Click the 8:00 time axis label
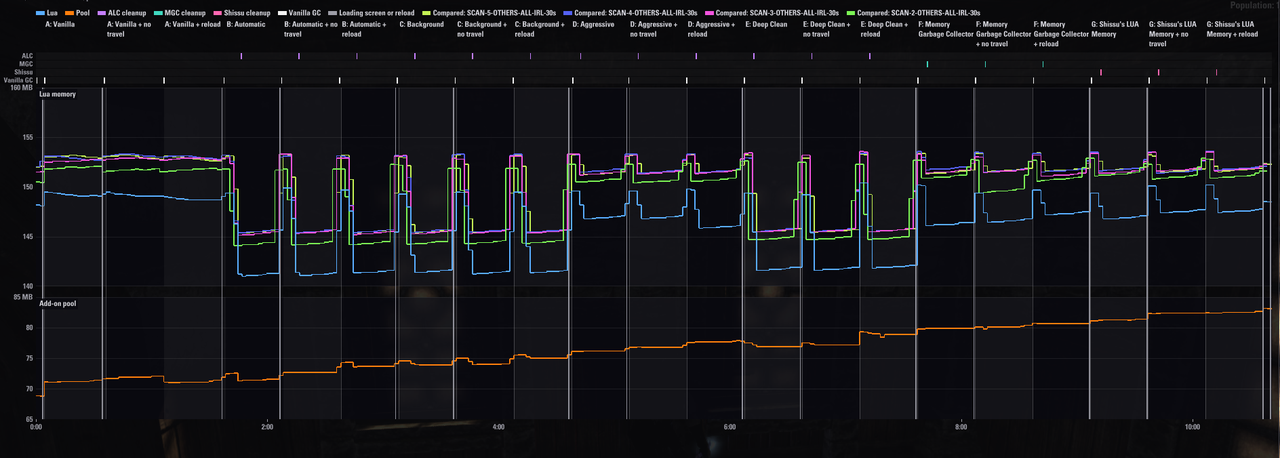 [x=960, y=427]
